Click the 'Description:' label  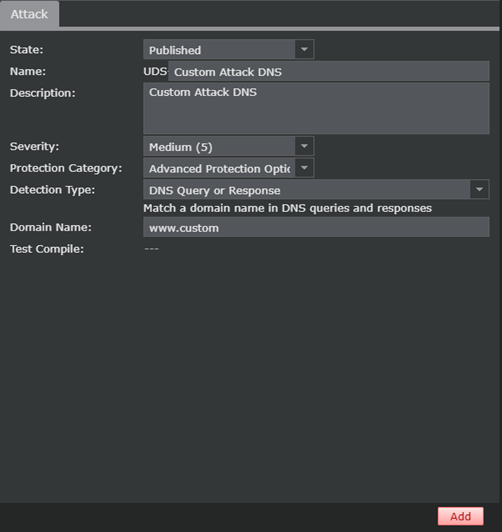[x=42, y=93]
